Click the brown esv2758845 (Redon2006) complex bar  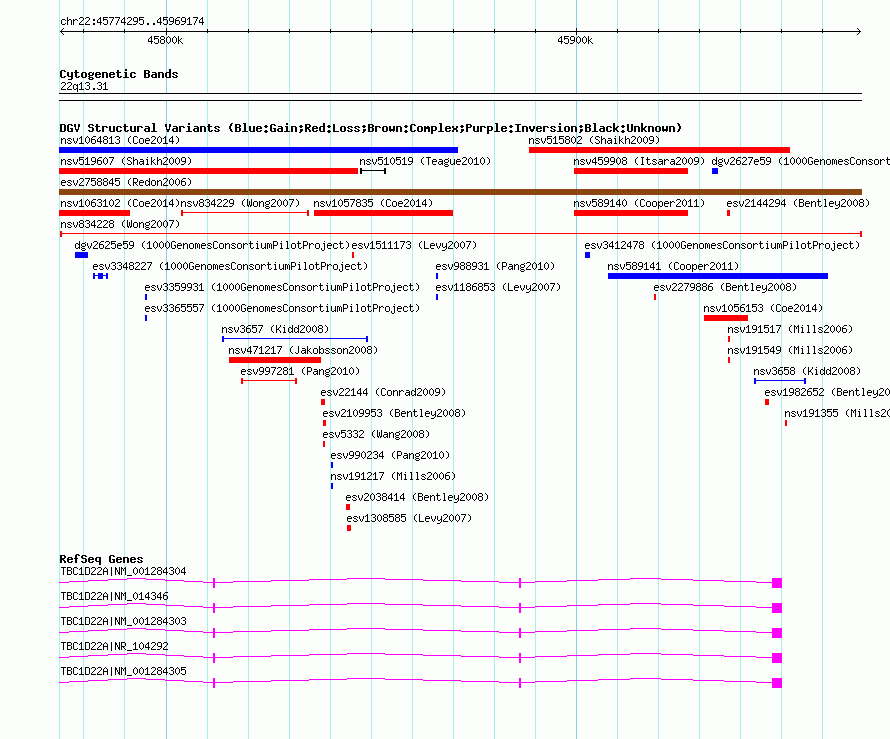460,192
